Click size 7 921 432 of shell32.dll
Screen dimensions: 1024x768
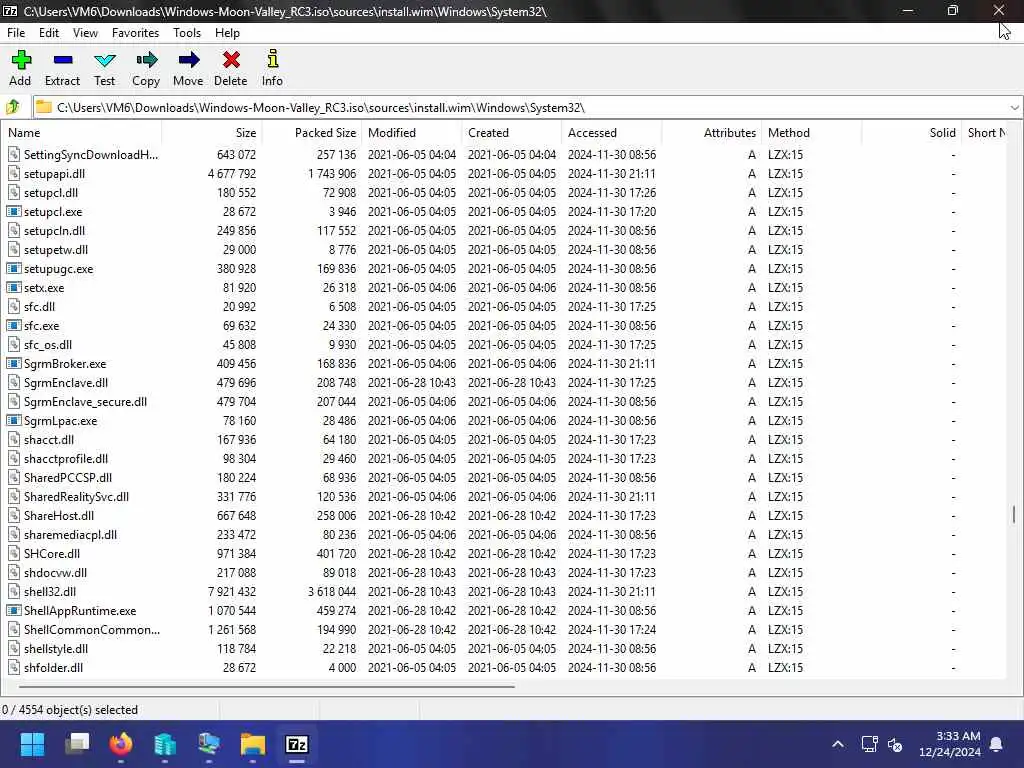[x=232, y=592]
